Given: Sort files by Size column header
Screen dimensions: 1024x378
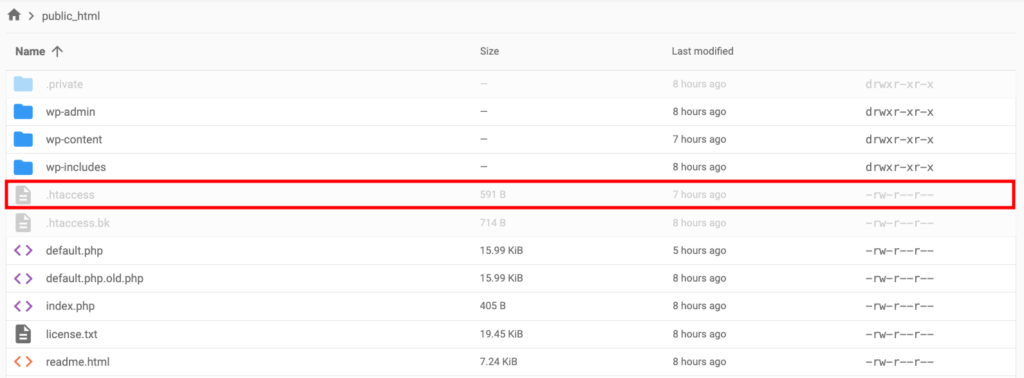Looking at the screenshot, I should [489, 51].
